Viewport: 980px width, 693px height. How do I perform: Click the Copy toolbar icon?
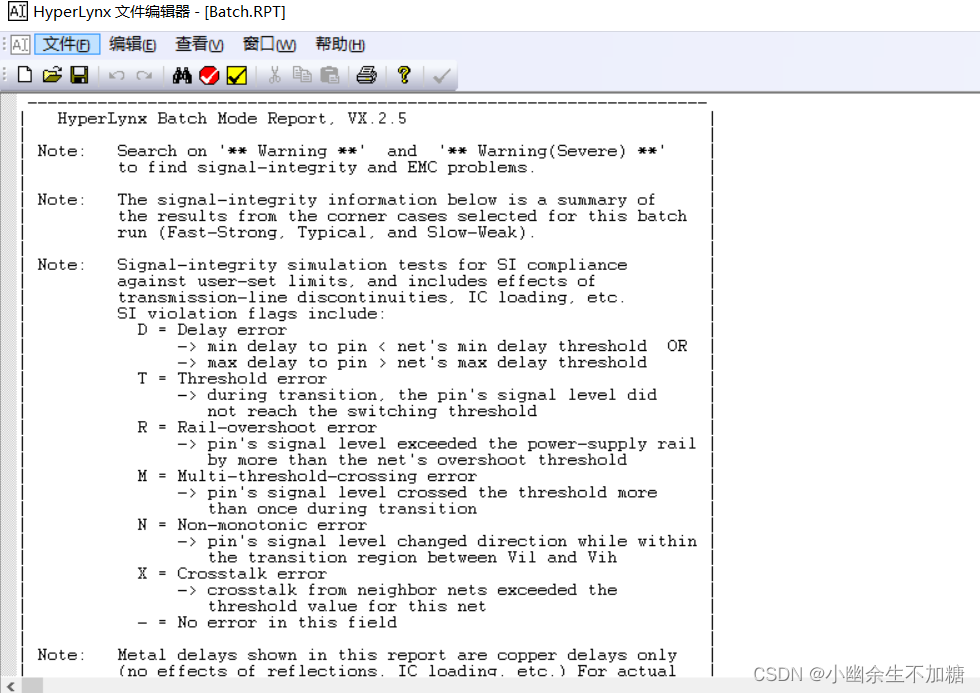(302, 75)
